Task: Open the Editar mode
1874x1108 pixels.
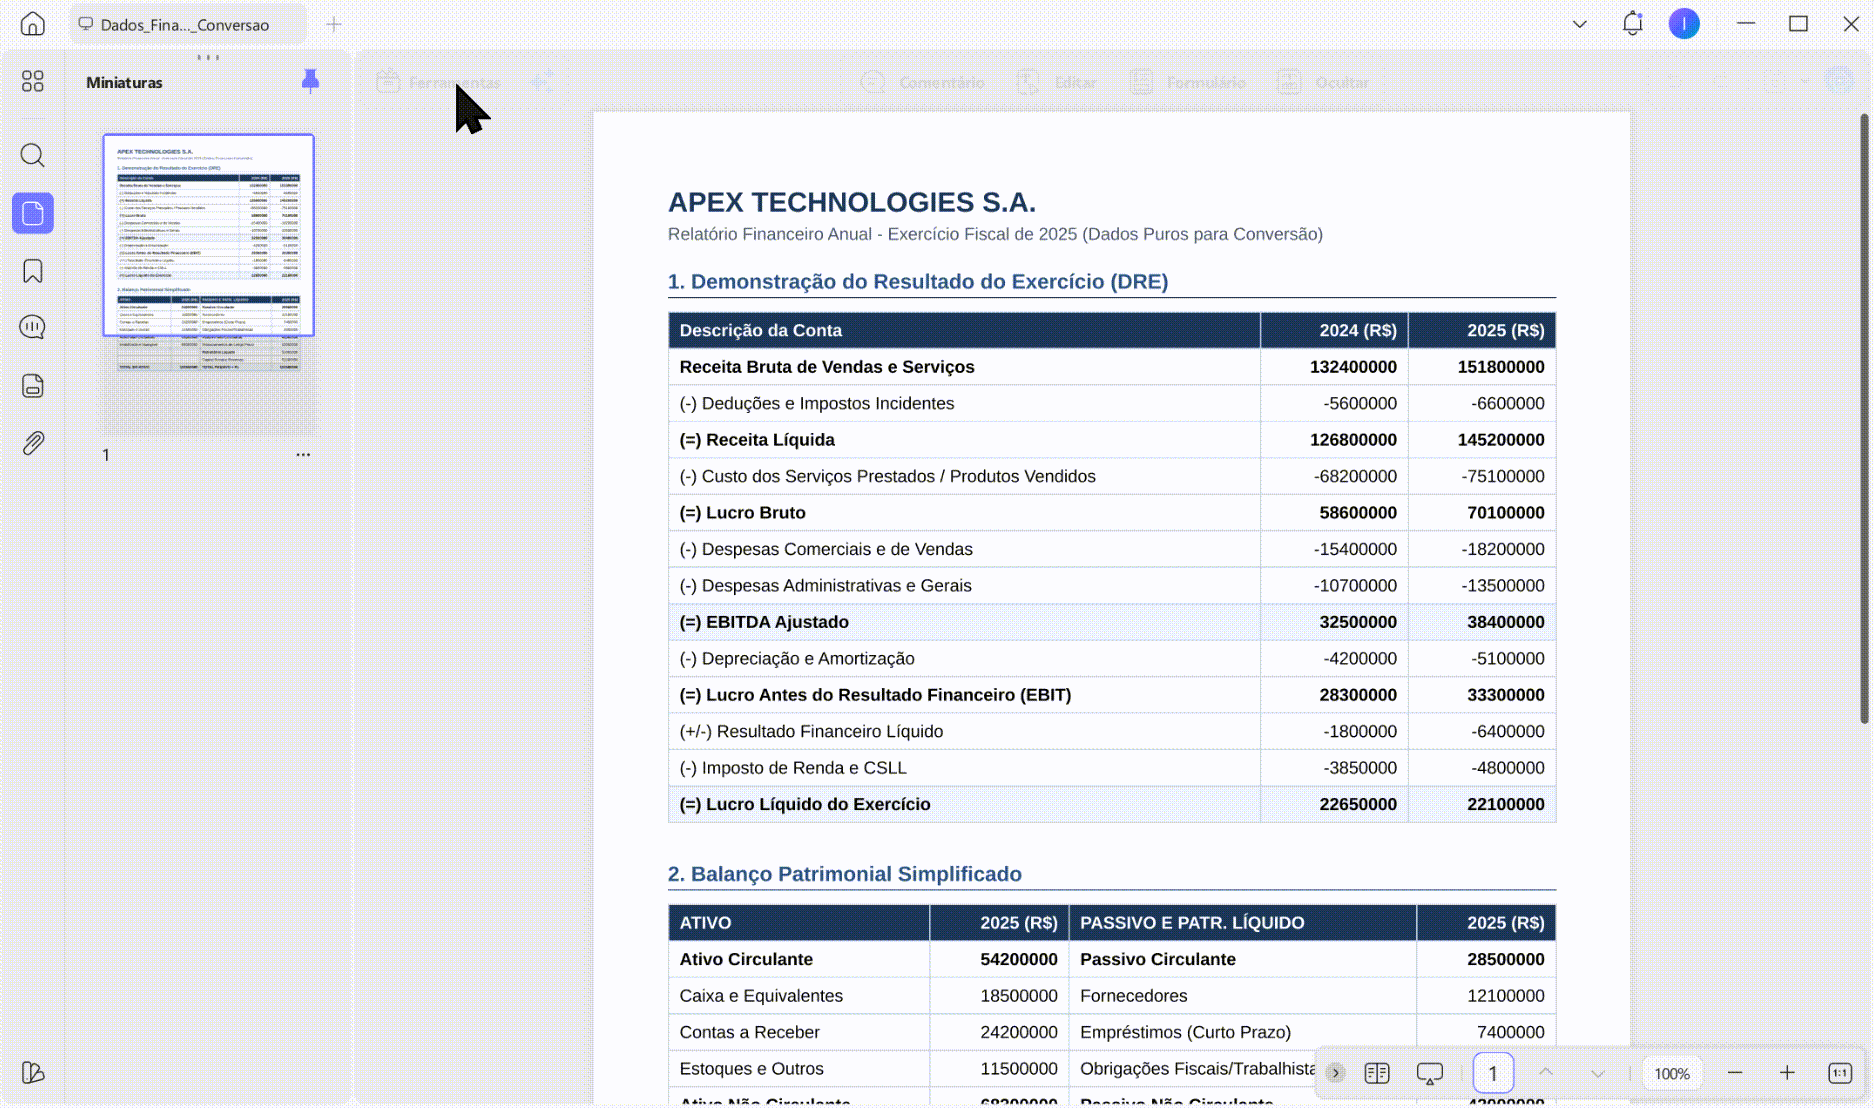Action: (x=1057, y=82)
